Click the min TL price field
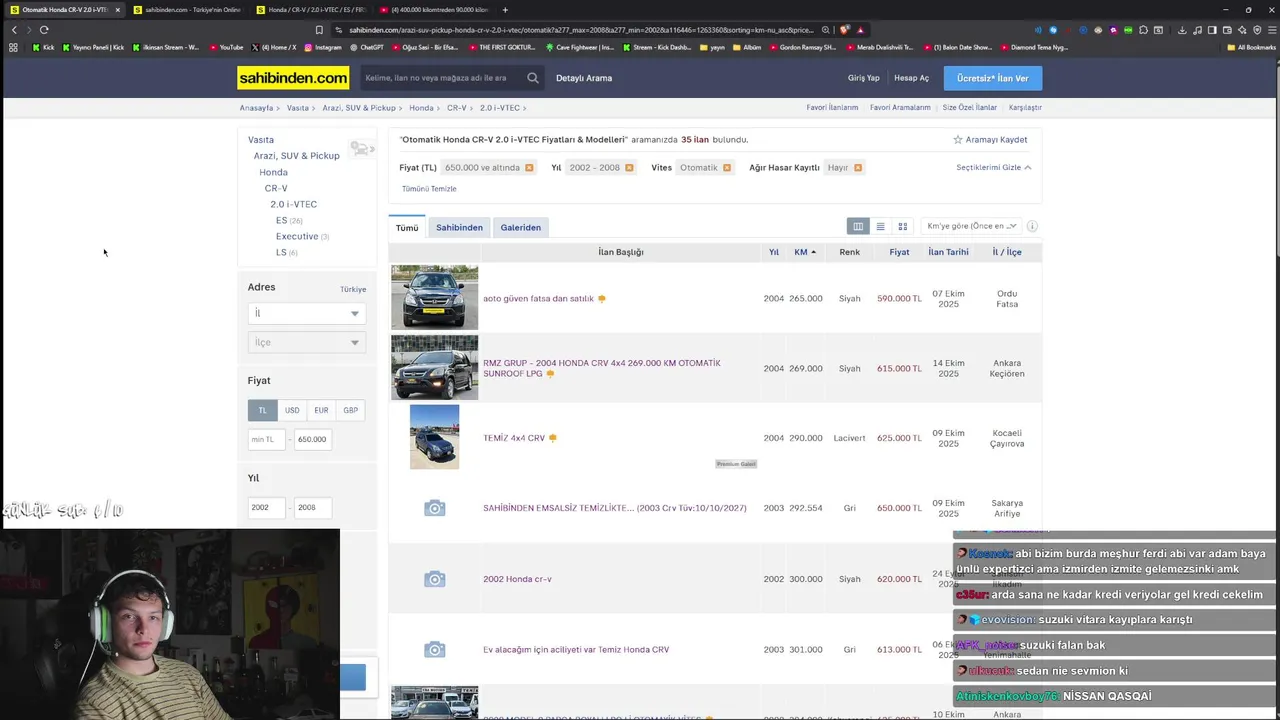This screenshot has width=1280, height=720. (x=266, y=439)
